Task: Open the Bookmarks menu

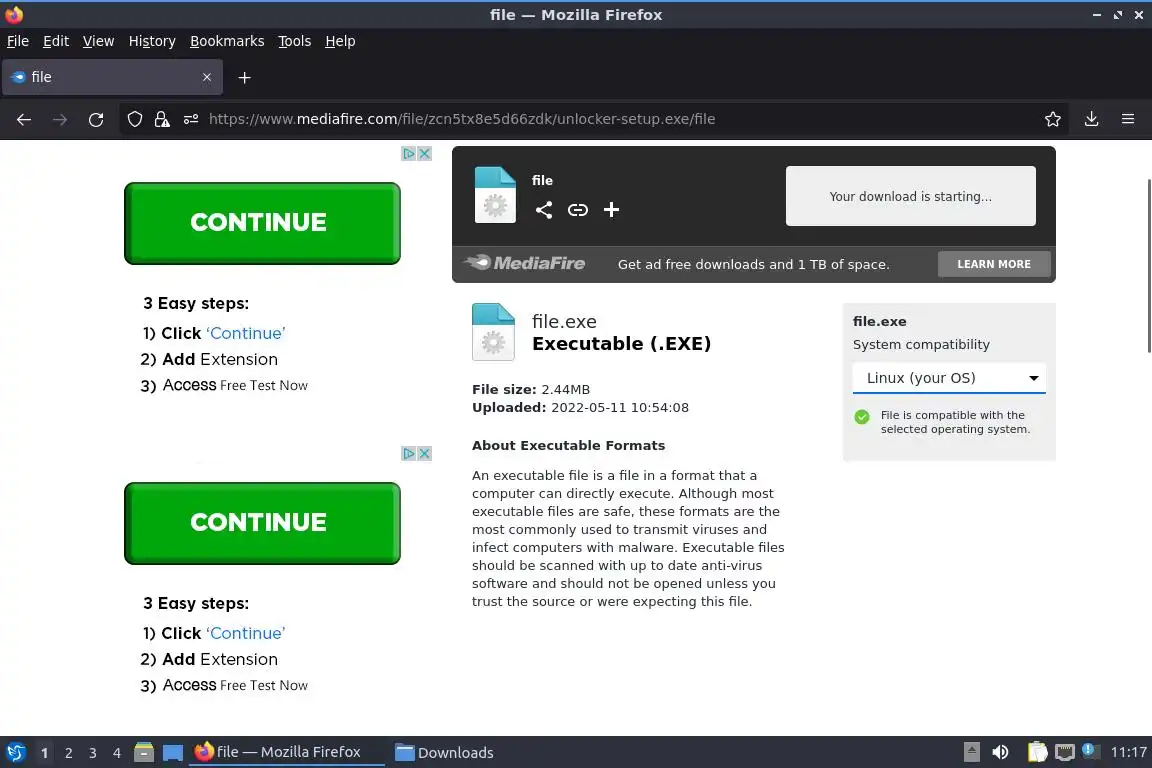Action: 227,41
